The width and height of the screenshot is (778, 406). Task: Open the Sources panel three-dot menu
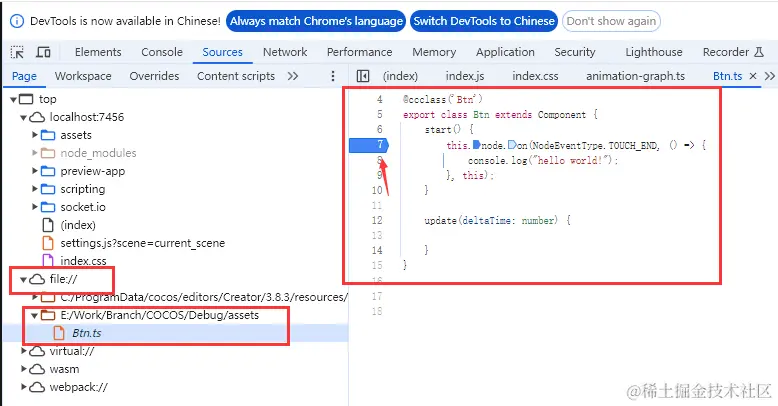point(332,76)
